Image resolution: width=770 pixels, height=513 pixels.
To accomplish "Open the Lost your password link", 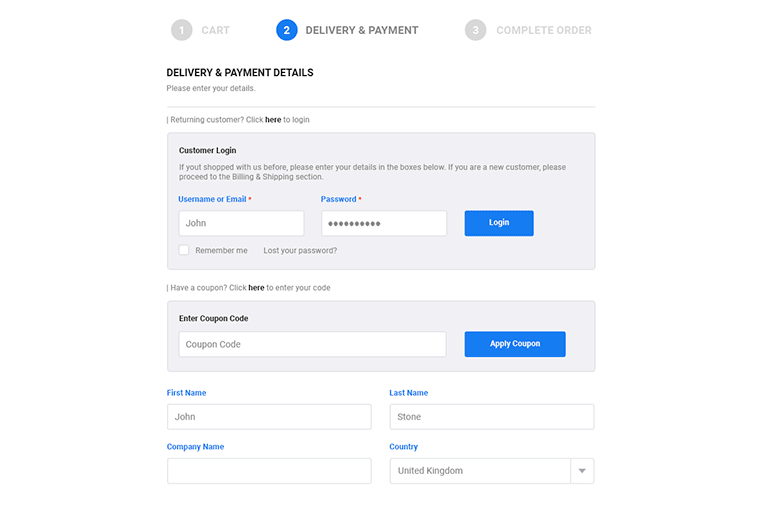I will coord(300,250).
